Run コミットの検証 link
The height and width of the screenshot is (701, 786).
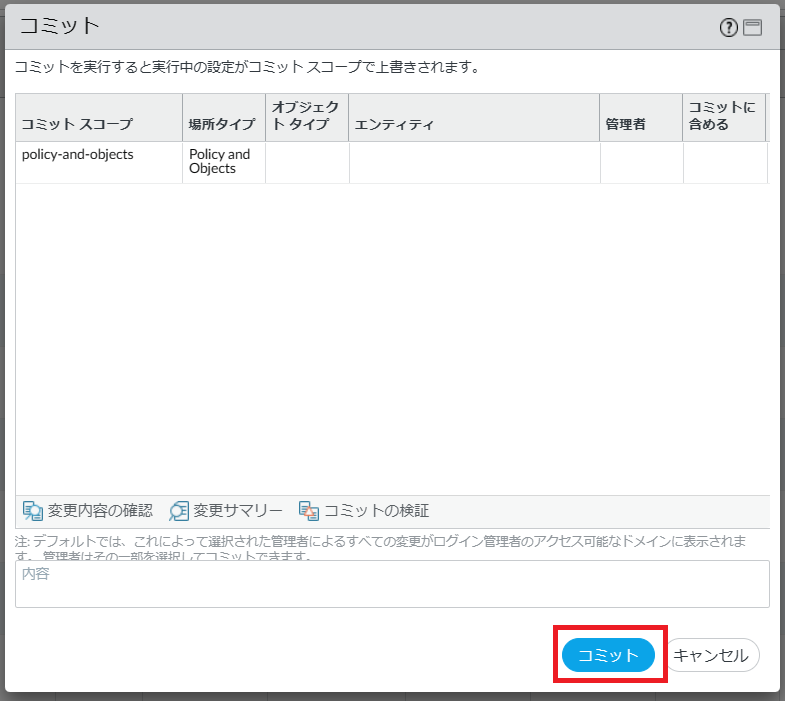pos(376,511)
